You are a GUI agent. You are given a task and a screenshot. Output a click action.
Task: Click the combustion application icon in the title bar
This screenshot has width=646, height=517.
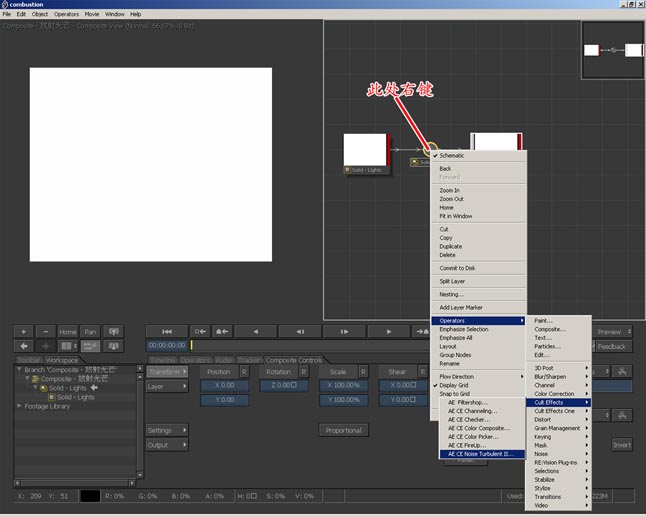tap(5, 5)
